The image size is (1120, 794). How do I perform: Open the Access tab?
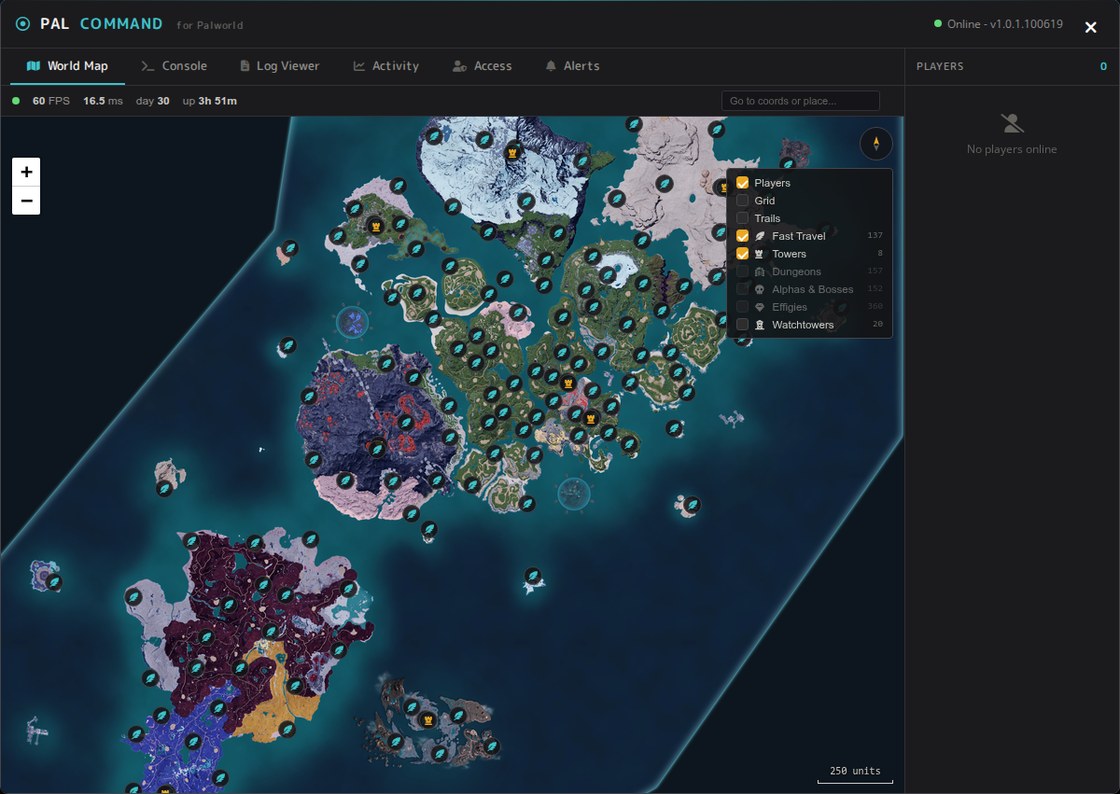[x=482, y=66]
